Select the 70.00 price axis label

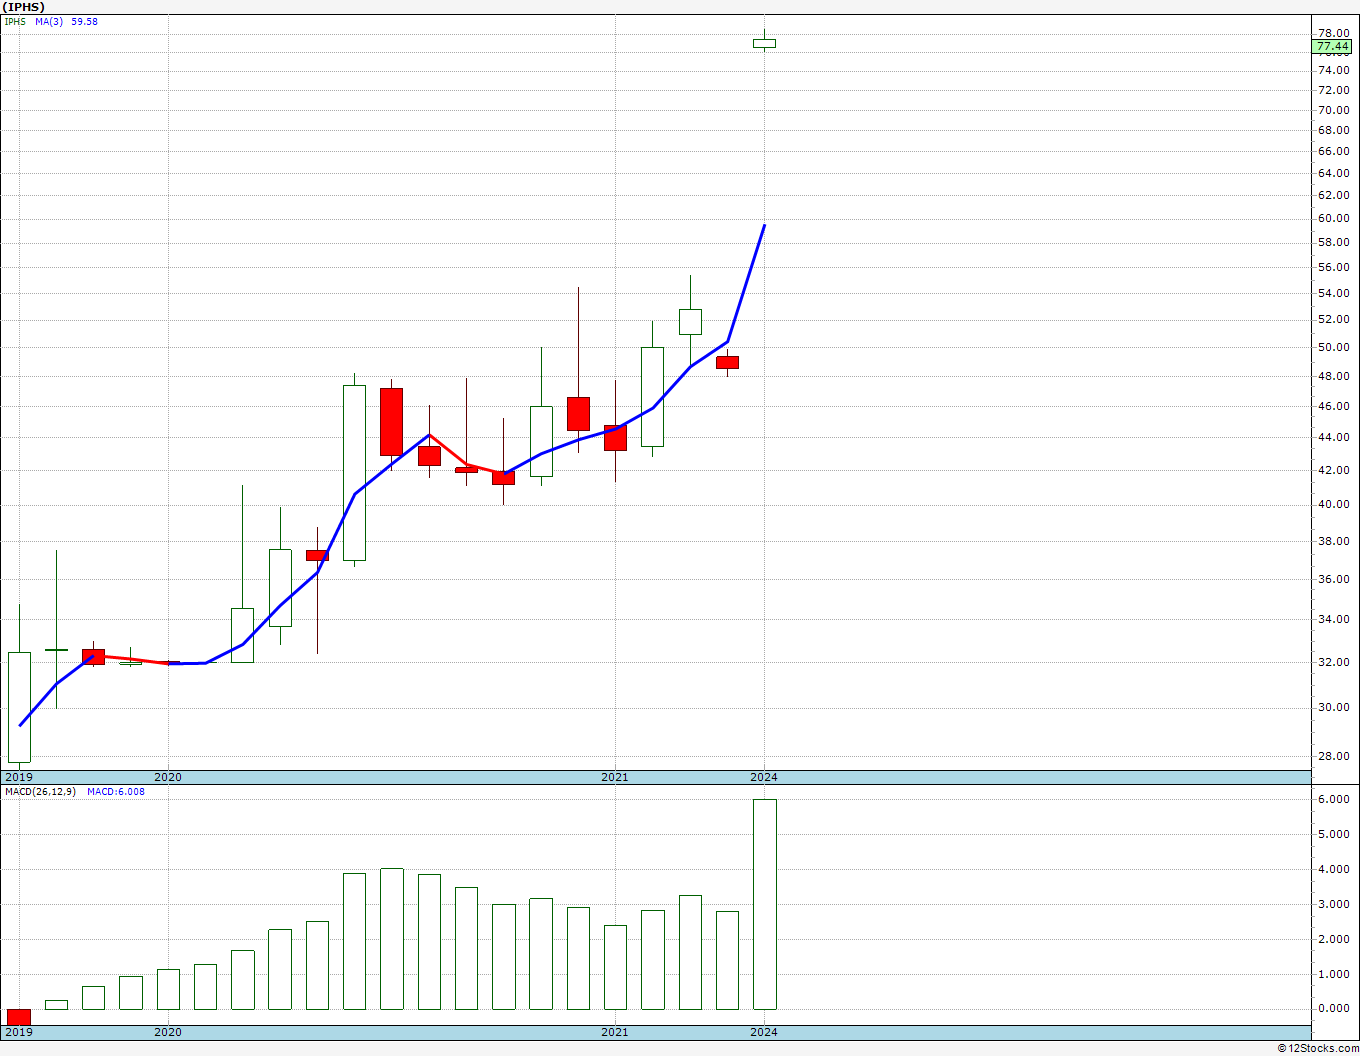click(x=1333, y=110)
